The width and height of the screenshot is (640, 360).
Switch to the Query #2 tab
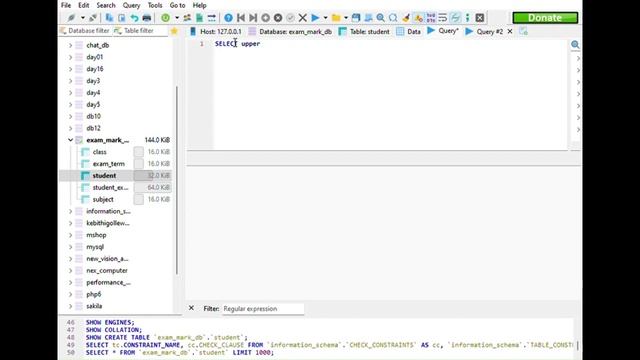click(484, 31)
